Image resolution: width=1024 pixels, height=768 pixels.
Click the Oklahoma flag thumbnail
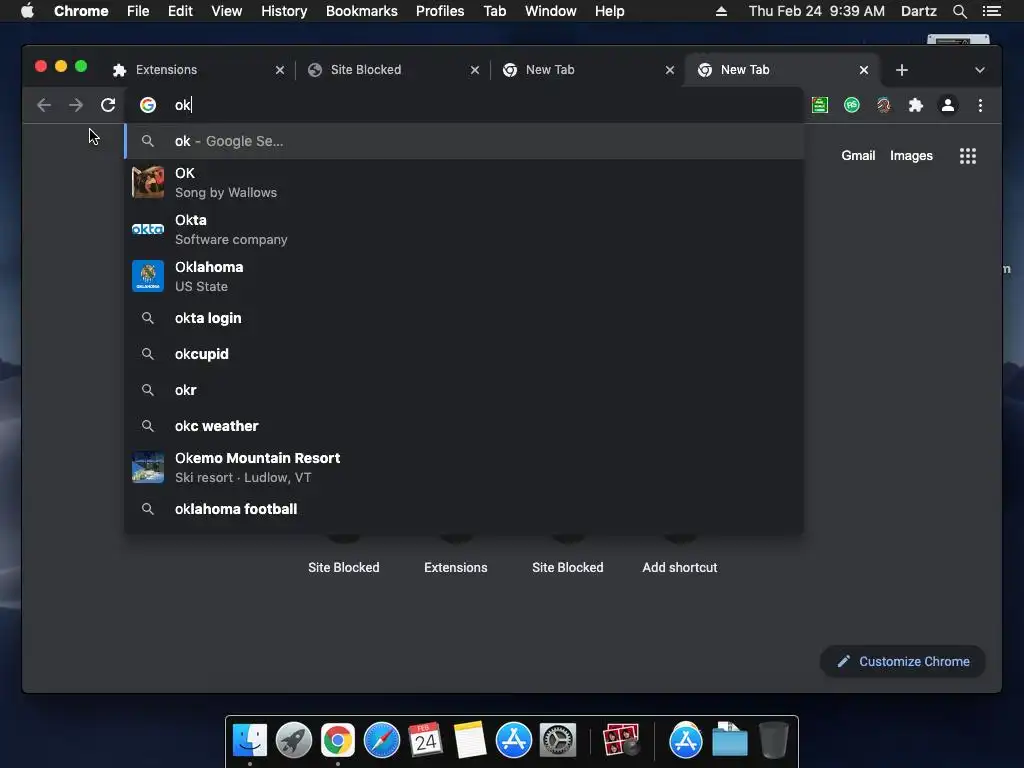tap(148, 276)
